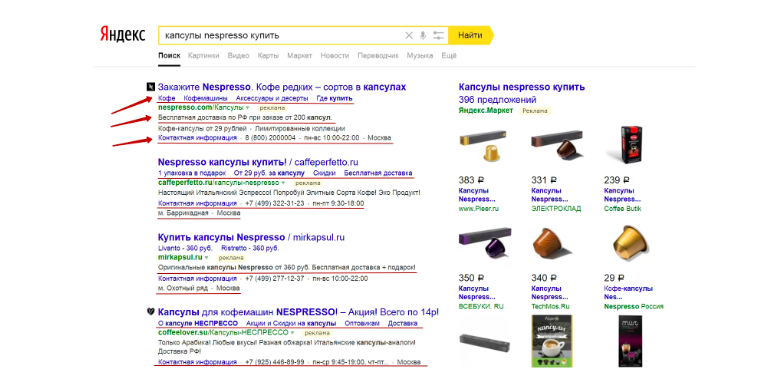Click the Nespresso favicon beside first result

pyautogui.click(x=151, y=87)
